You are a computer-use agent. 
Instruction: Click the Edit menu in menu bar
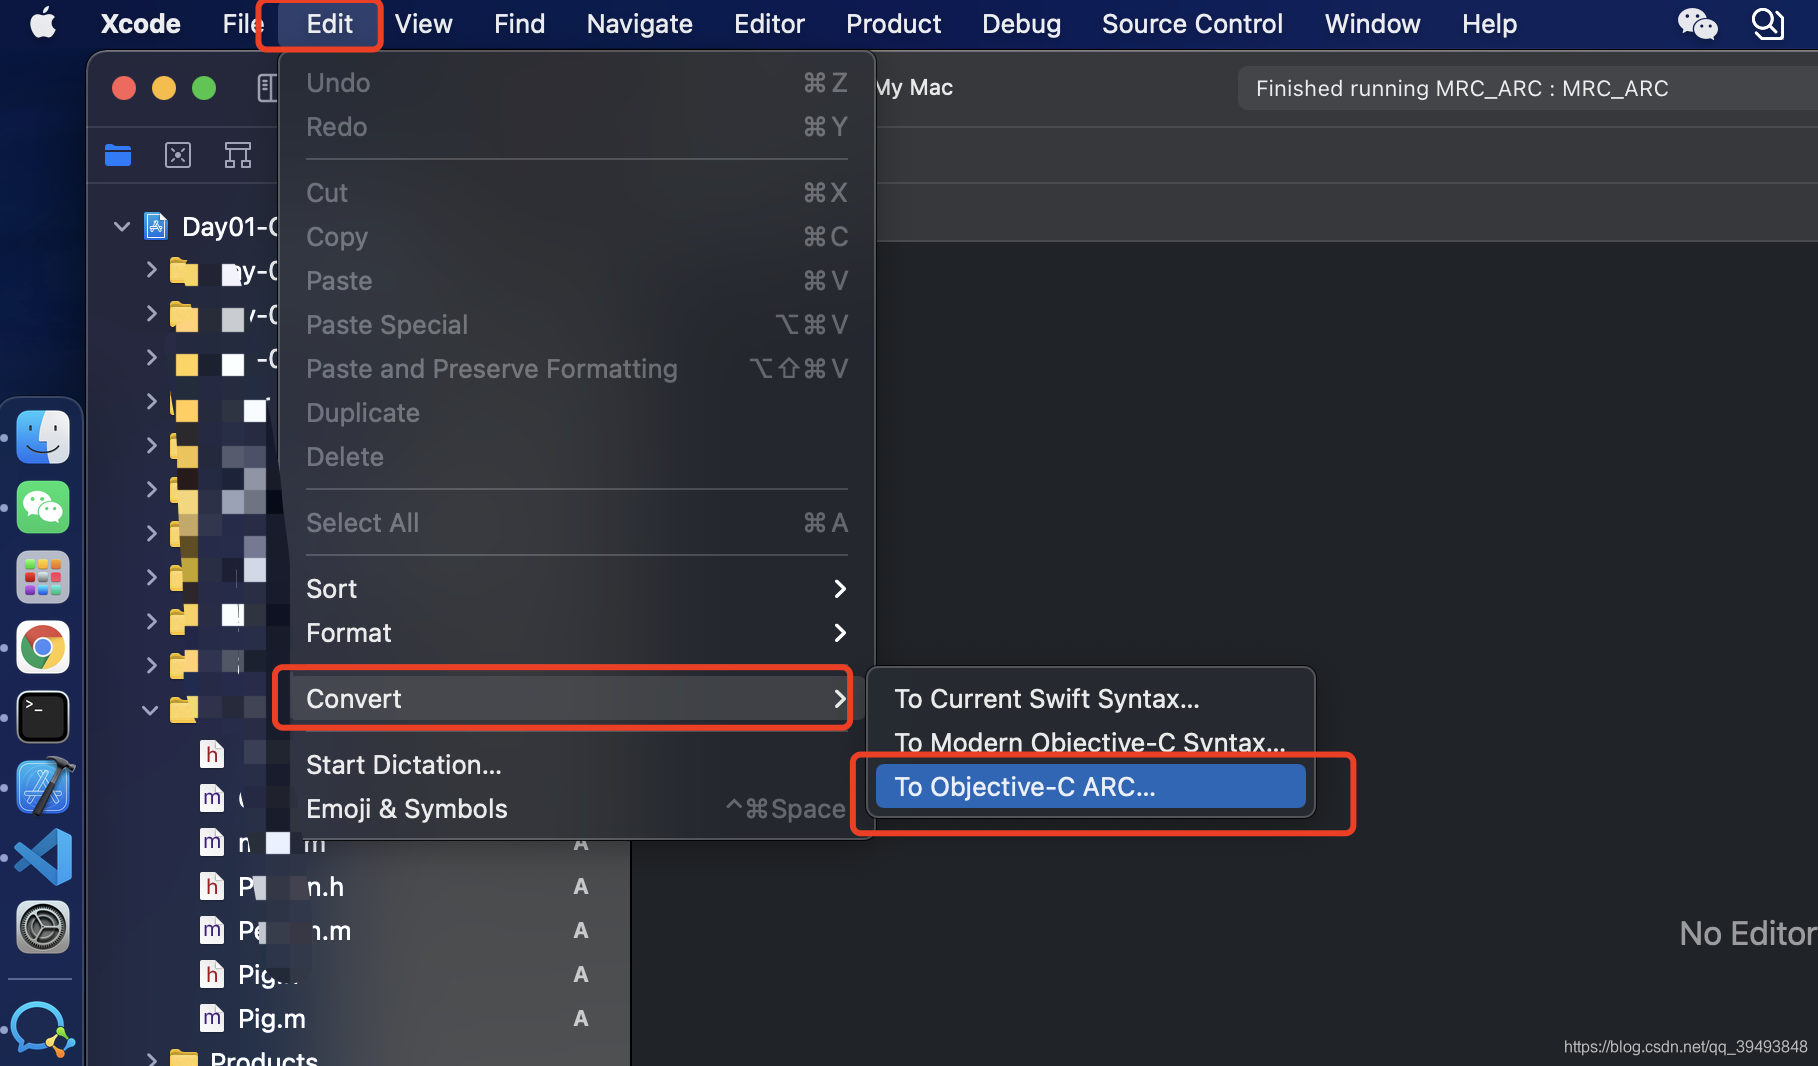click(x=329, y=24)
